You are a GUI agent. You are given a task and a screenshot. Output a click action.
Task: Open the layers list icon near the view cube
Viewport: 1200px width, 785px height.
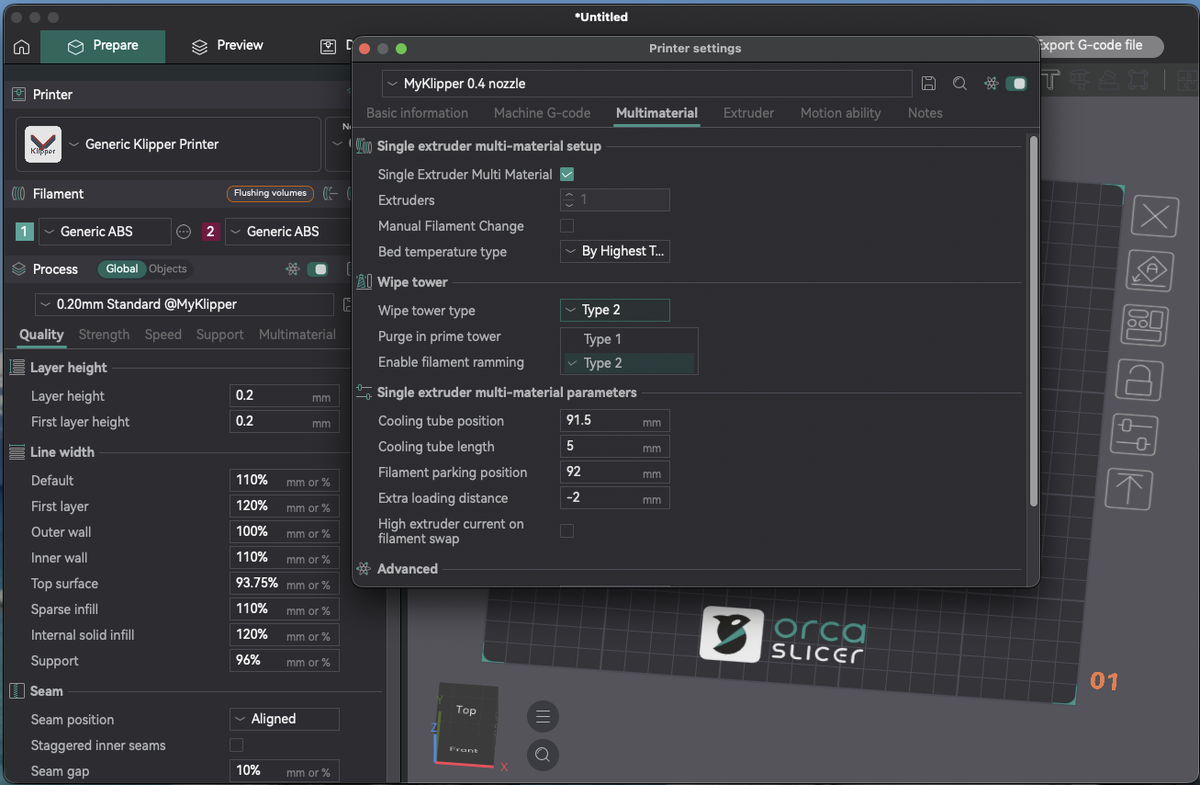pyautogui.click(x=543, y=716)
